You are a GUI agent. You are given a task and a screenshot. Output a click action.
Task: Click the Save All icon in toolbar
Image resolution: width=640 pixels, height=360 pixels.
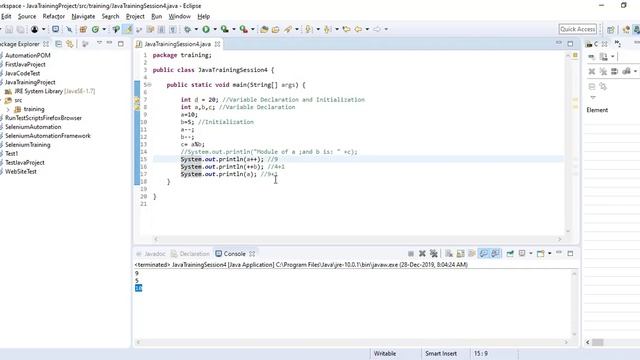tap(20, 29)
